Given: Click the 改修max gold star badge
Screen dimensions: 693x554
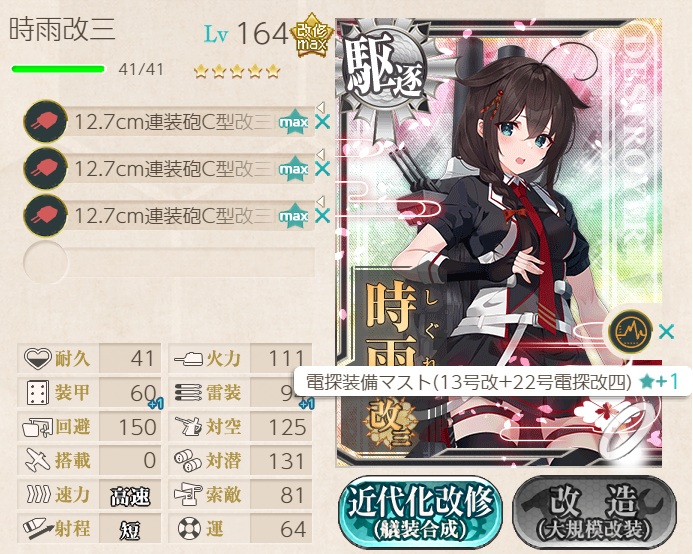Looking at the screenshot, I should pos(311,35).
